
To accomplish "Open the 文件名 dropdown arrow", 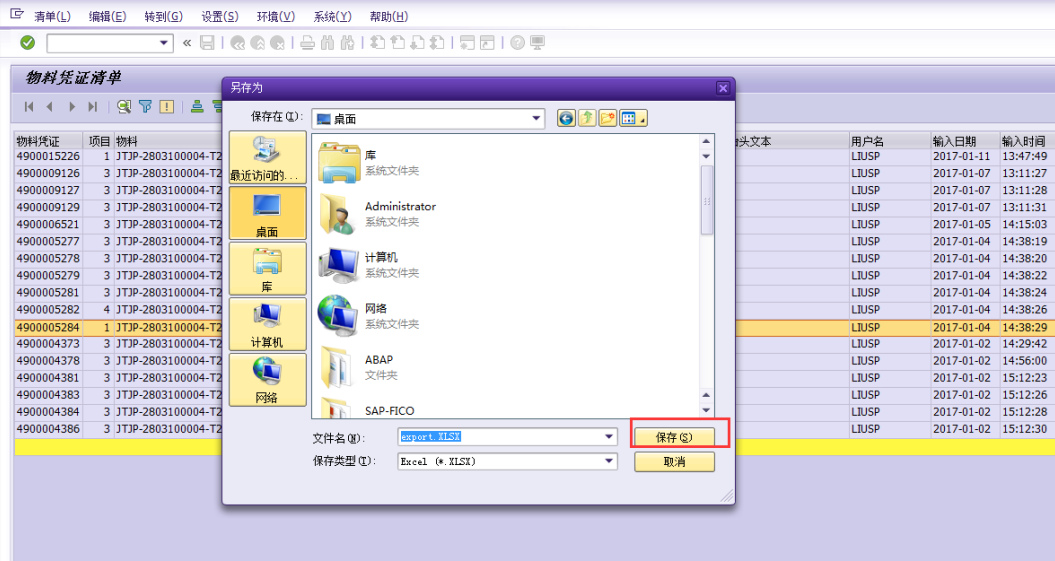I will click(609, 437).
